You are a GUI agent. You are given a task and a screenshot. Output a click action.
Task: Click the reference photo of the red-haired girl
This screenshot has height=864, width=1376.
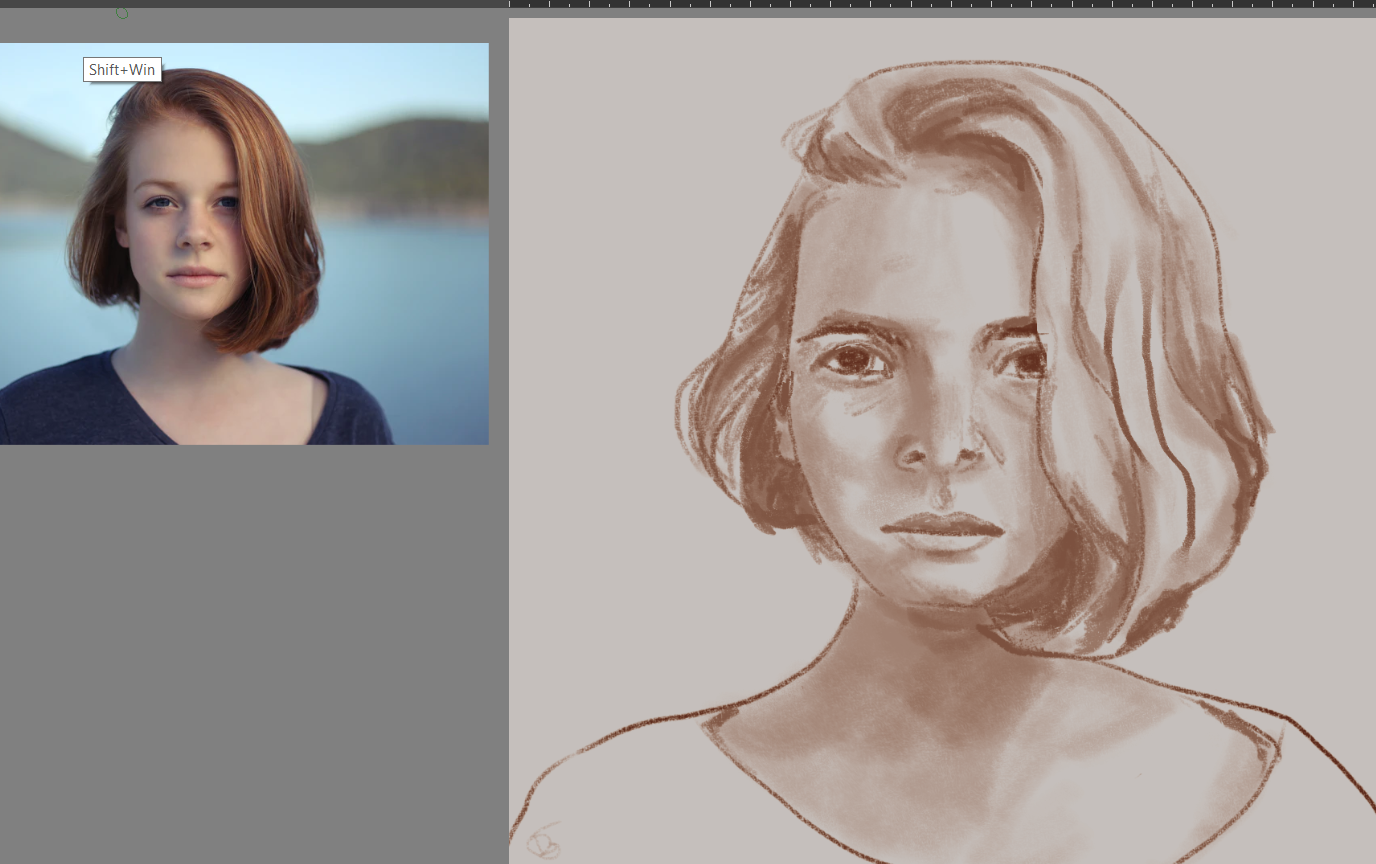click(244, 243)
